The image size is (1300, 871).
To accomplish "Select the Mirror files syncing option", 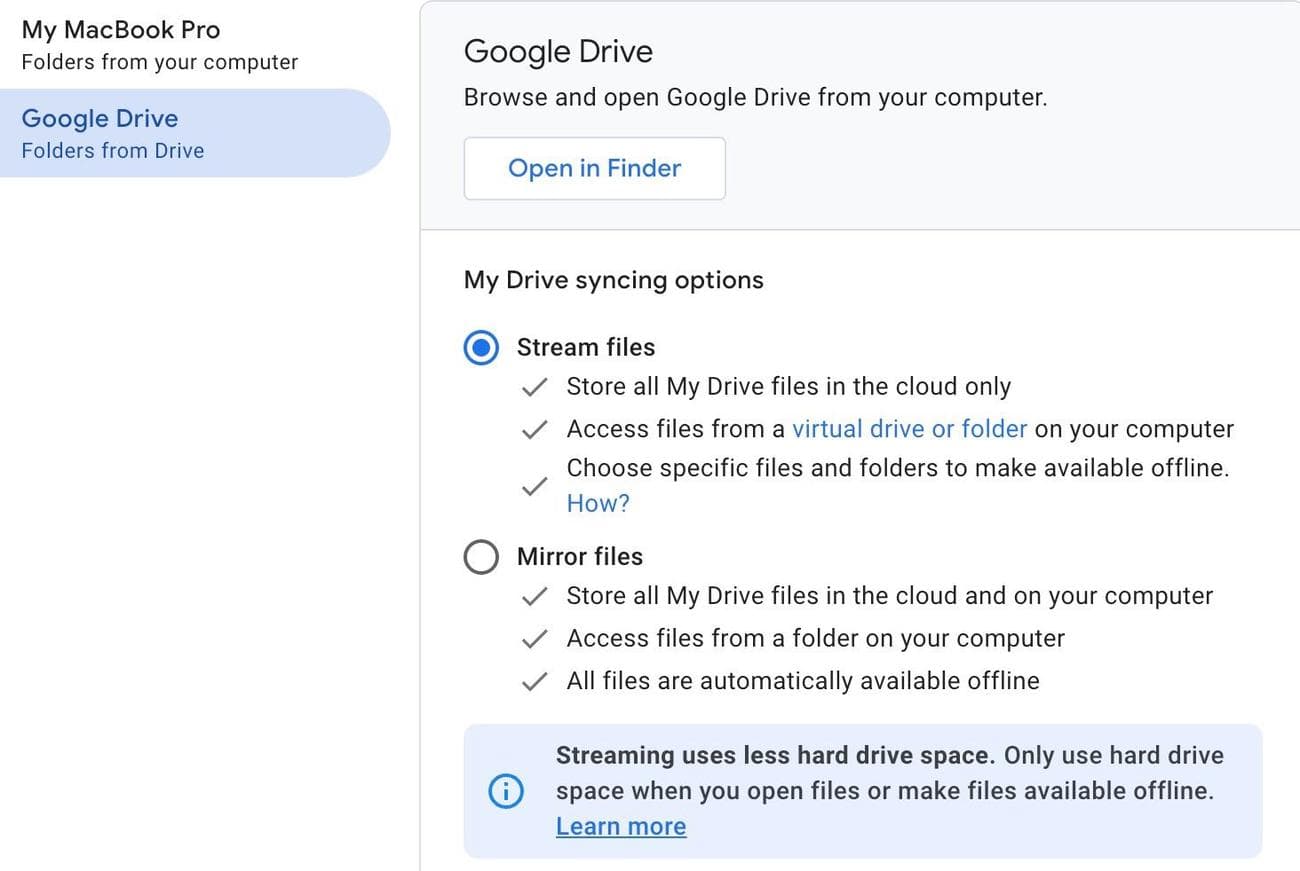I will pos(481,557).
